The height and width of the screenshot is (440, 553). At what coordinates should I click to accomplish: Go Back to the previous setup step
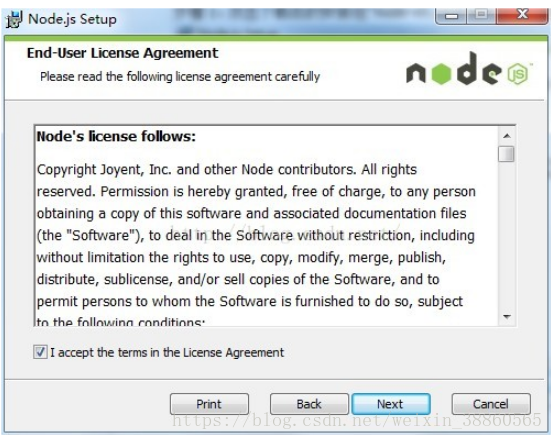click(x=309, y=404)
